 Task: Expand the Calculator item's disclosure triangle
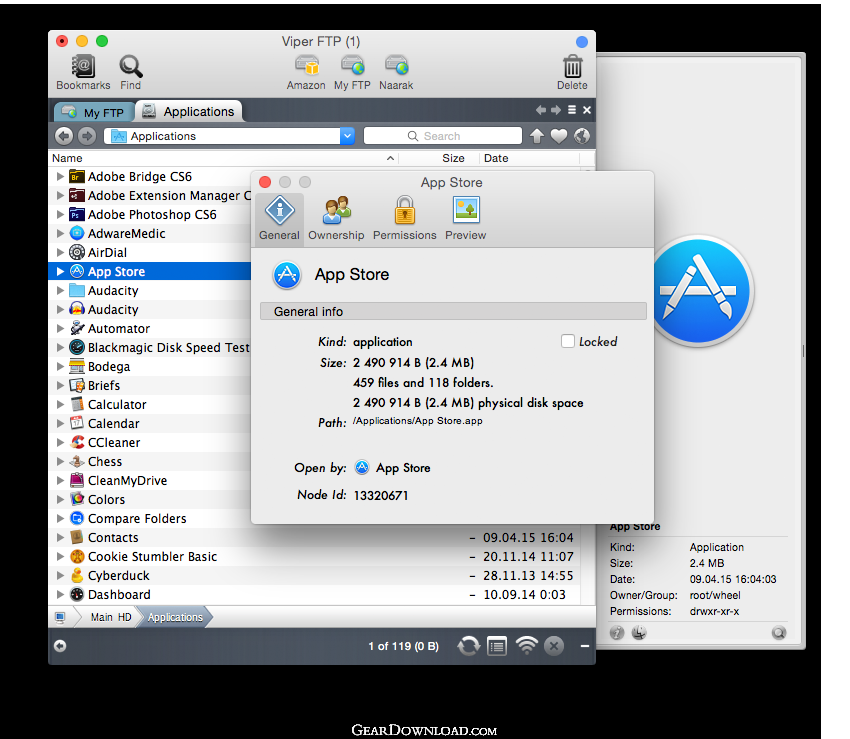[x=60, y=405]
